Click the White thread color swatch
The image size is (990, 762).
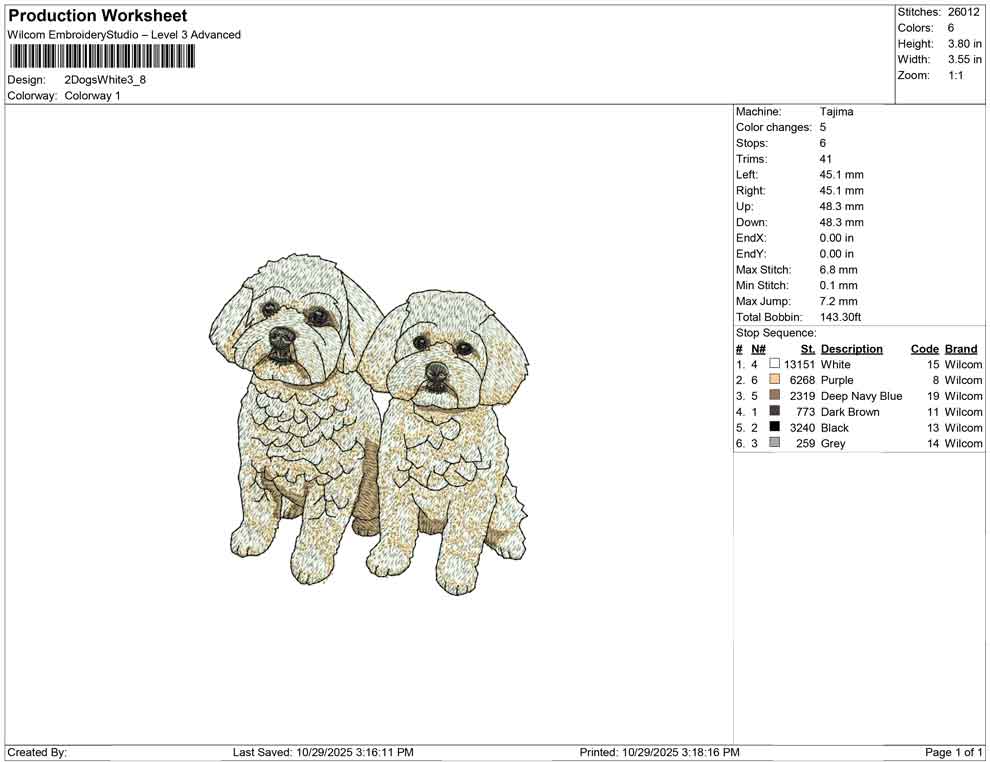tap(775, 364)
